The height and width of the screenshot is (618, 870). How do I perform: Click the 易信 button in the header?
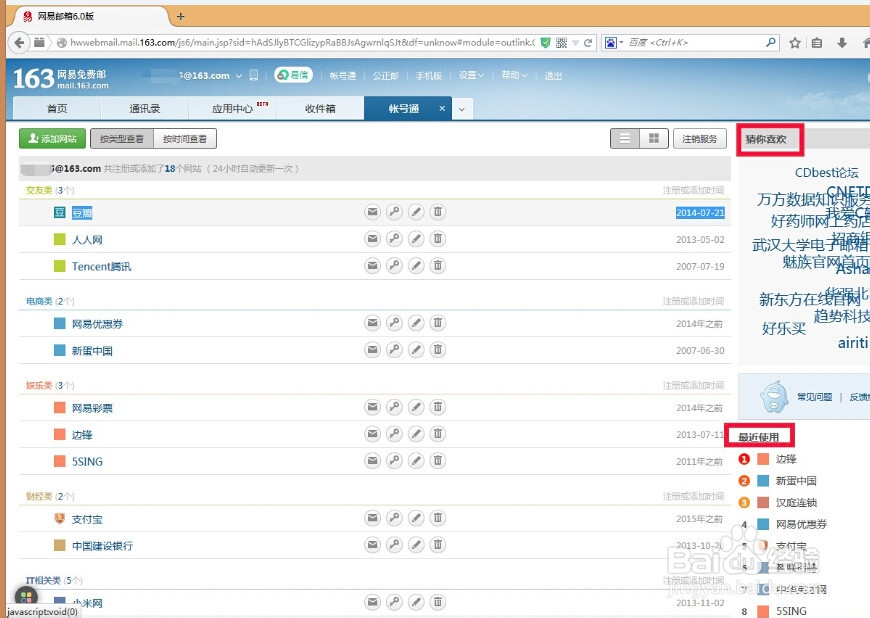(293, 75)
